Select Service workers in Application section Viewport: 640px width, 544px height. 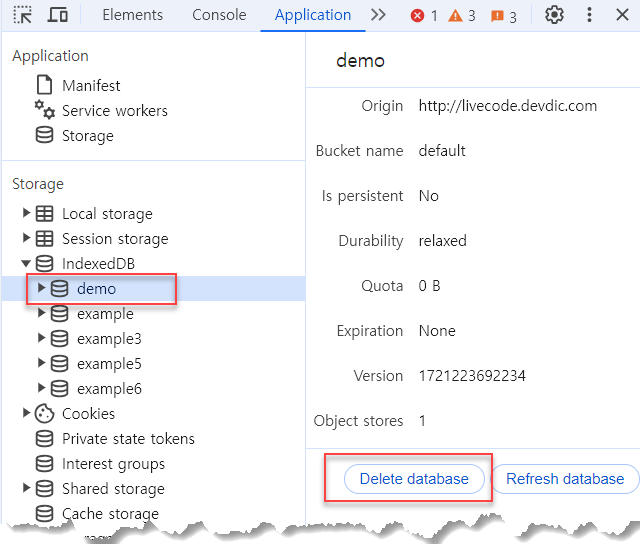(x=114, y=111)
